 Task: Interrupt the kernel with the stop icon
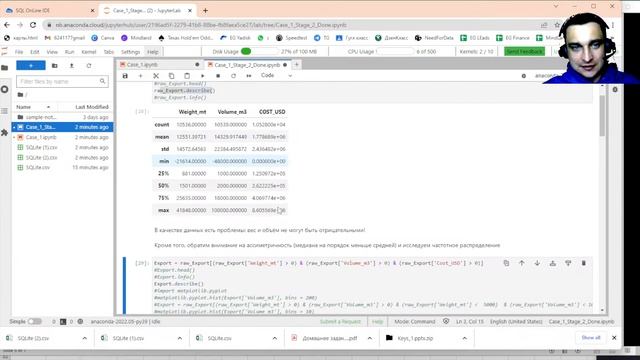(218, 76)
